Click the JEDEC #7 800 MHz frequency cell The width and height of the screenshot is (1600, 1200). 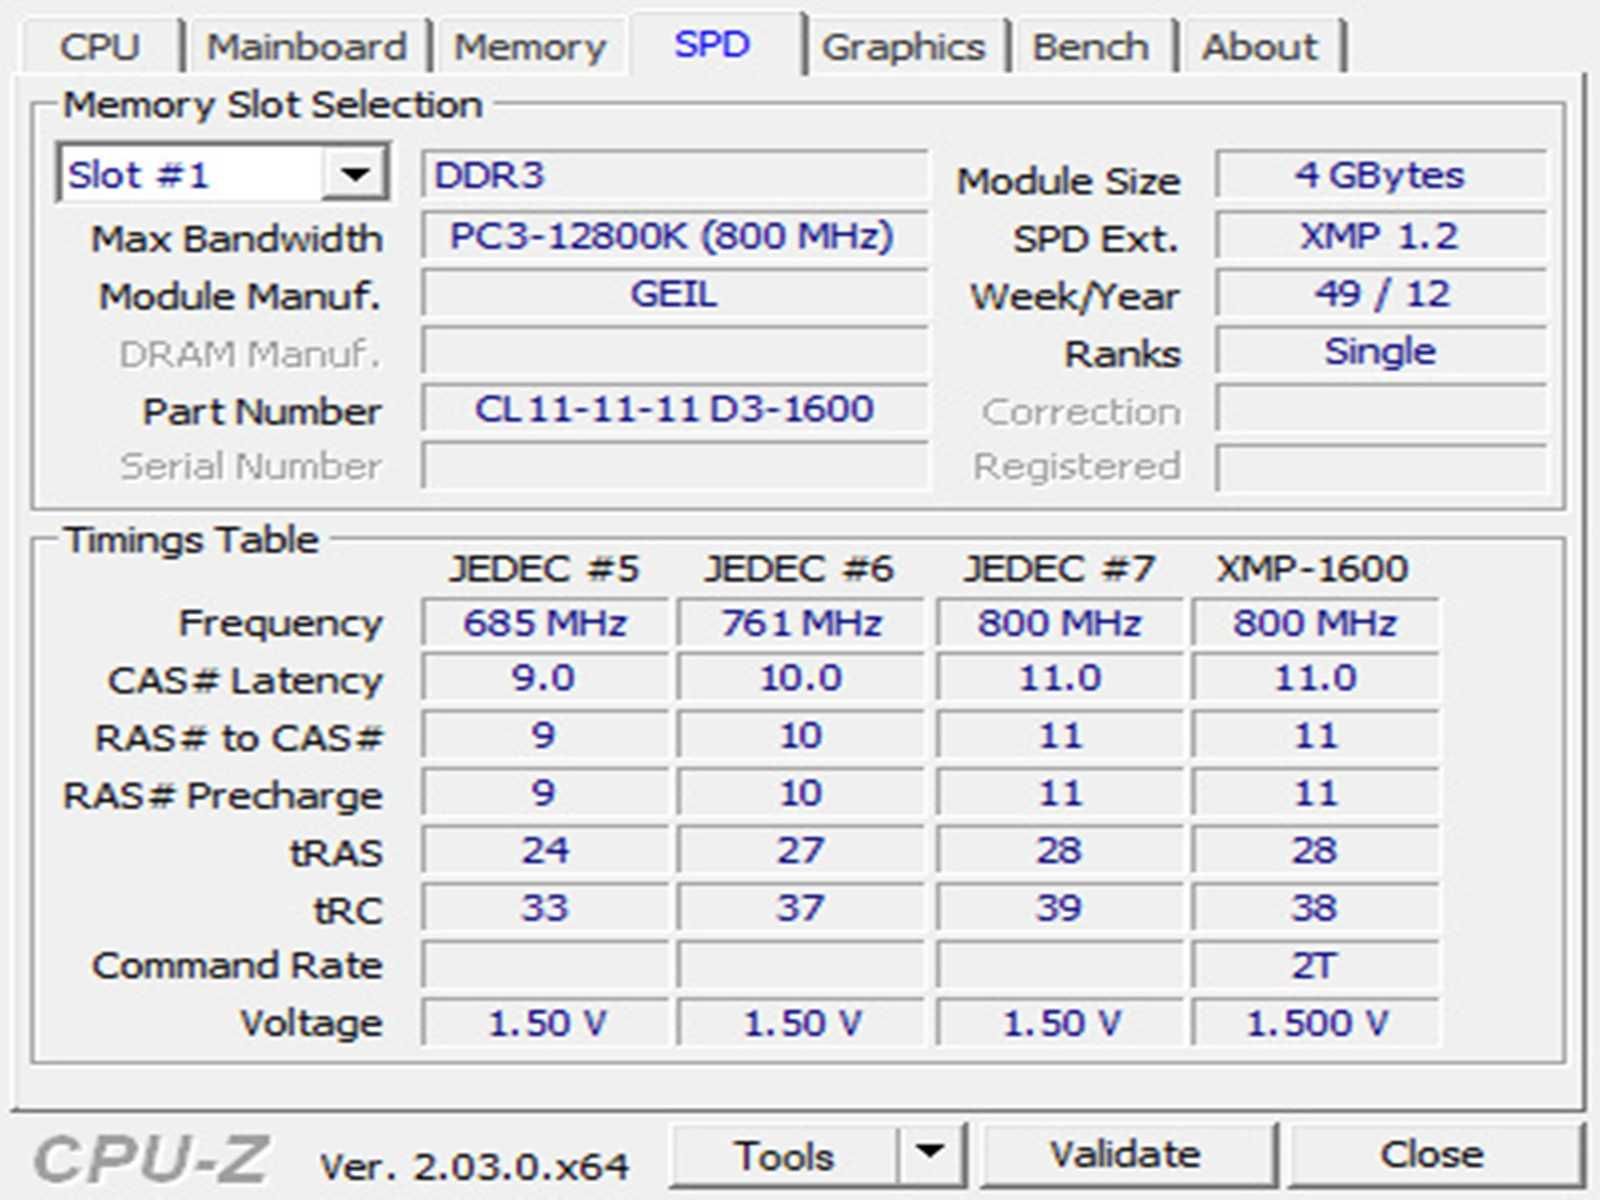(x=1060, y=623)
